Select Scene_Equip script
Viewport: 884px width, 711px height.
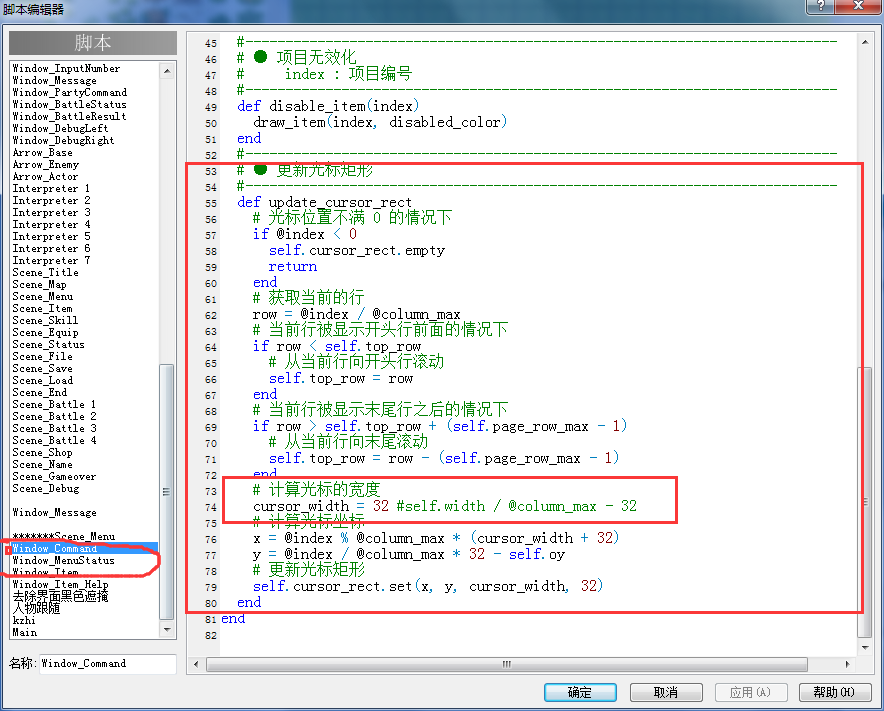(x=46, y=332)
